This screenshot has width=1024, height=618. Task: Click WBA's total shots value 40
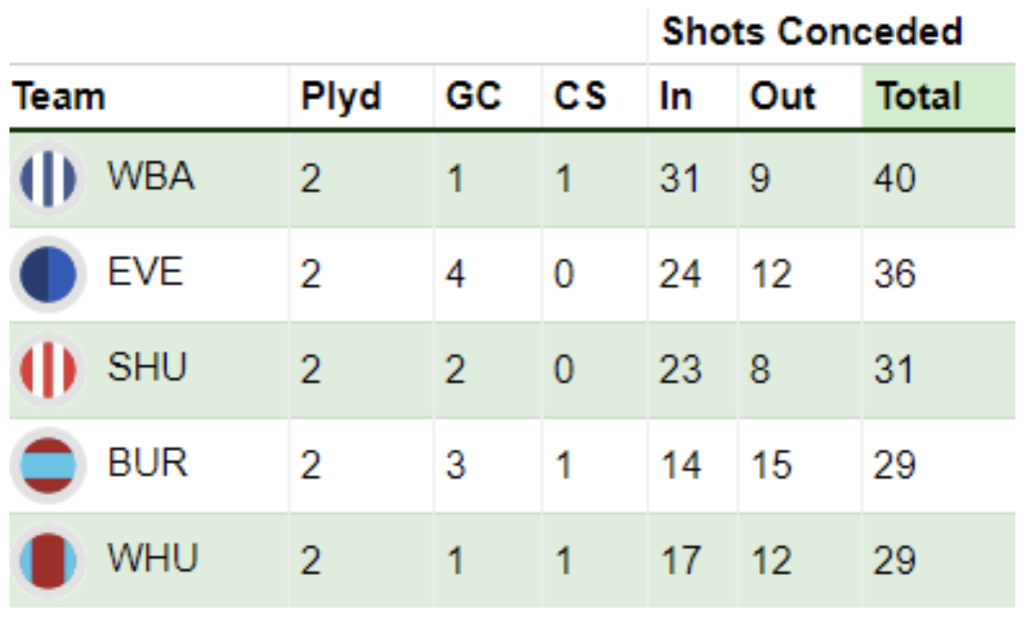895,178
